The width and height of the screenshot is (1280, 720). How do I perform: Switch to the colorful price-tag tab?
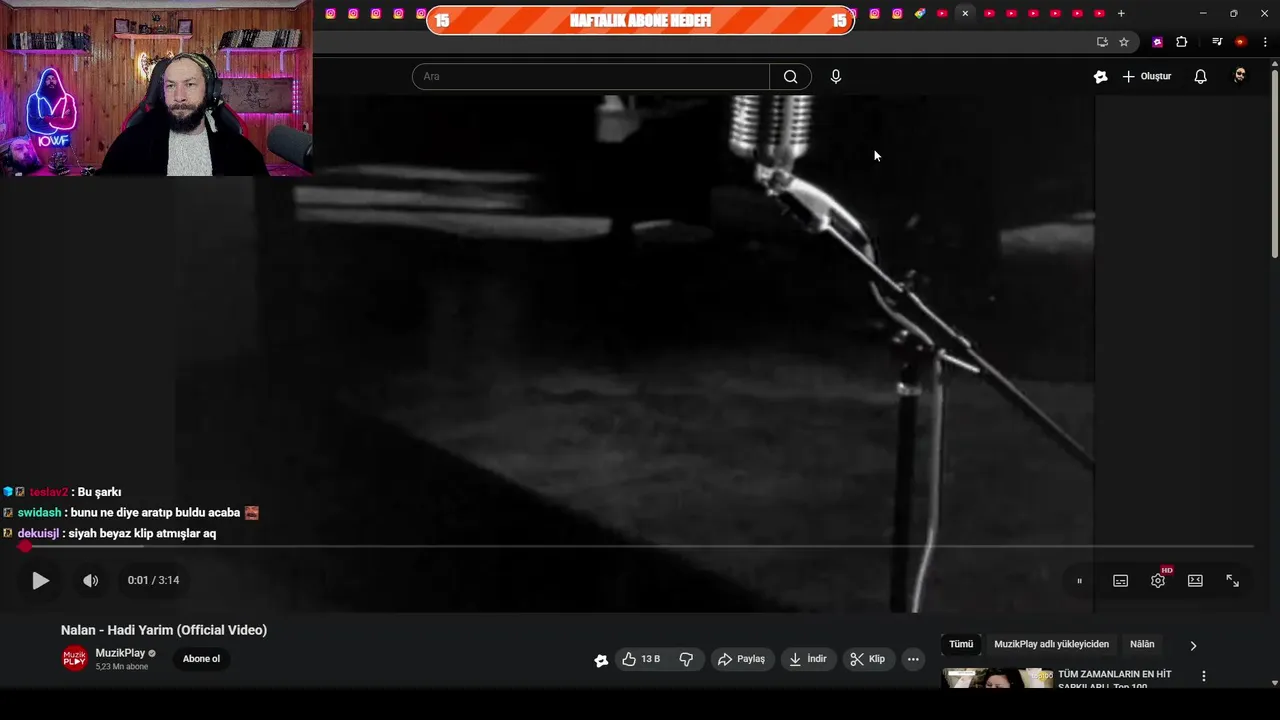[x=919, y=13]
